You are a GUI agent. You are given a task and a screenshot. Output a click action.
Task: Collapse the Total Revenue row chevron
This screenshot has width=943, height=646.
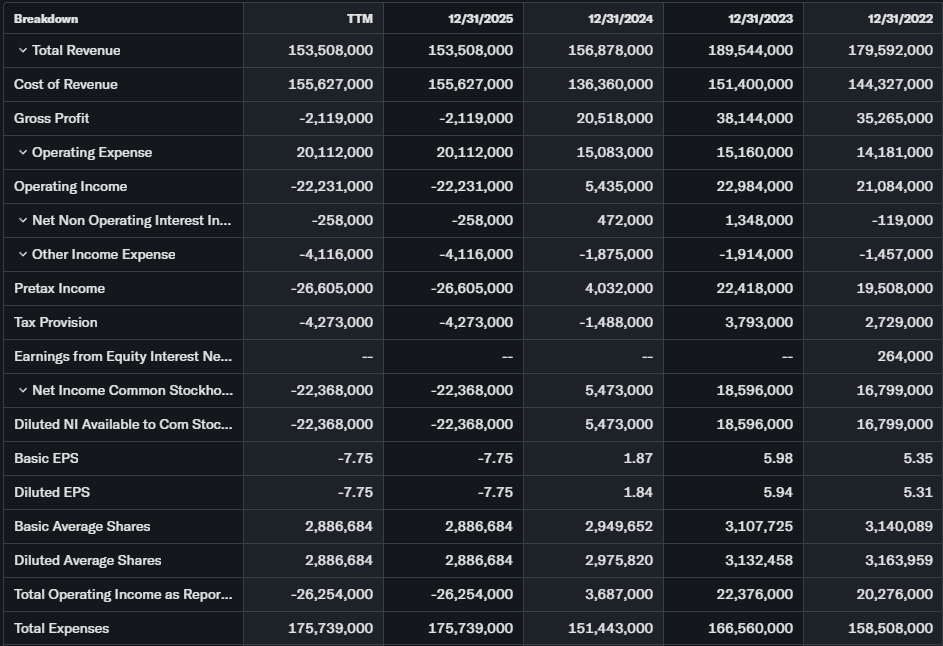pyautogui.click(x=22, y=51)
